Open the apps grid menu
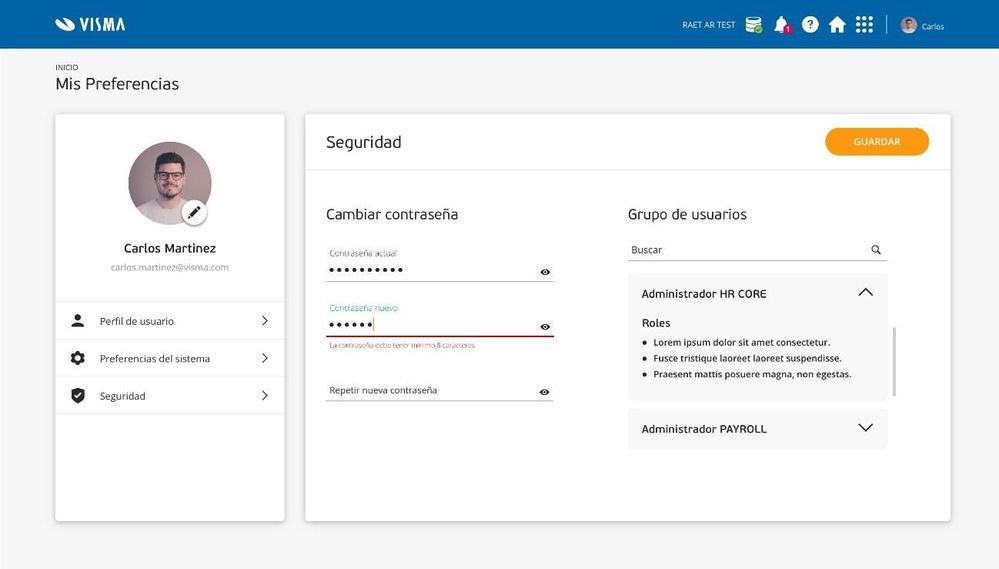 coord(864,25)
